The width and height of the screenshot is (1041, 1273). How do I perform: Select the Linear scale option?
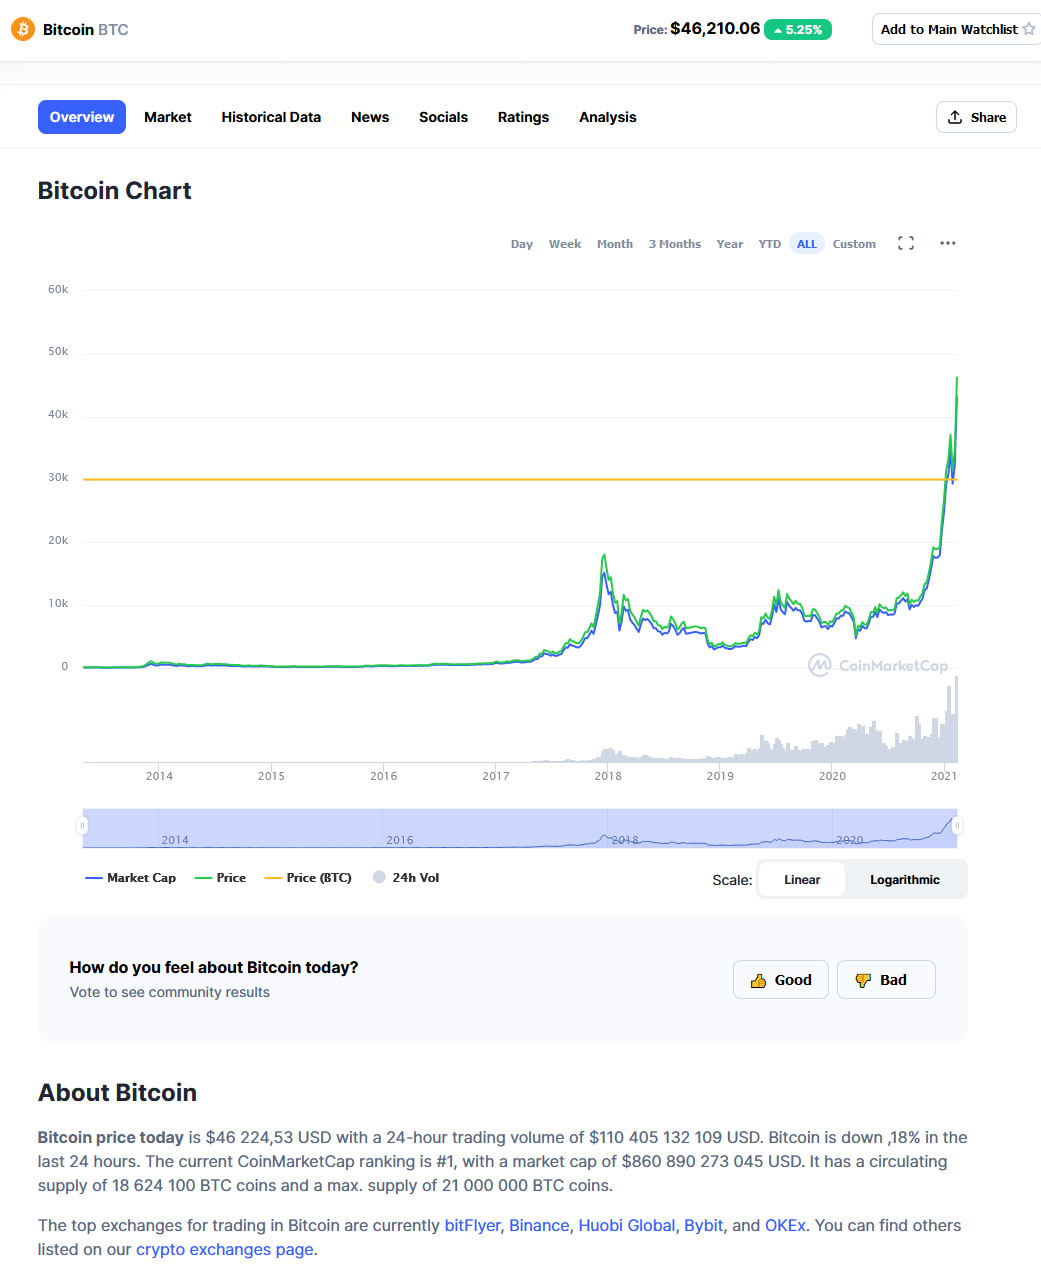[x=802, y=880]
